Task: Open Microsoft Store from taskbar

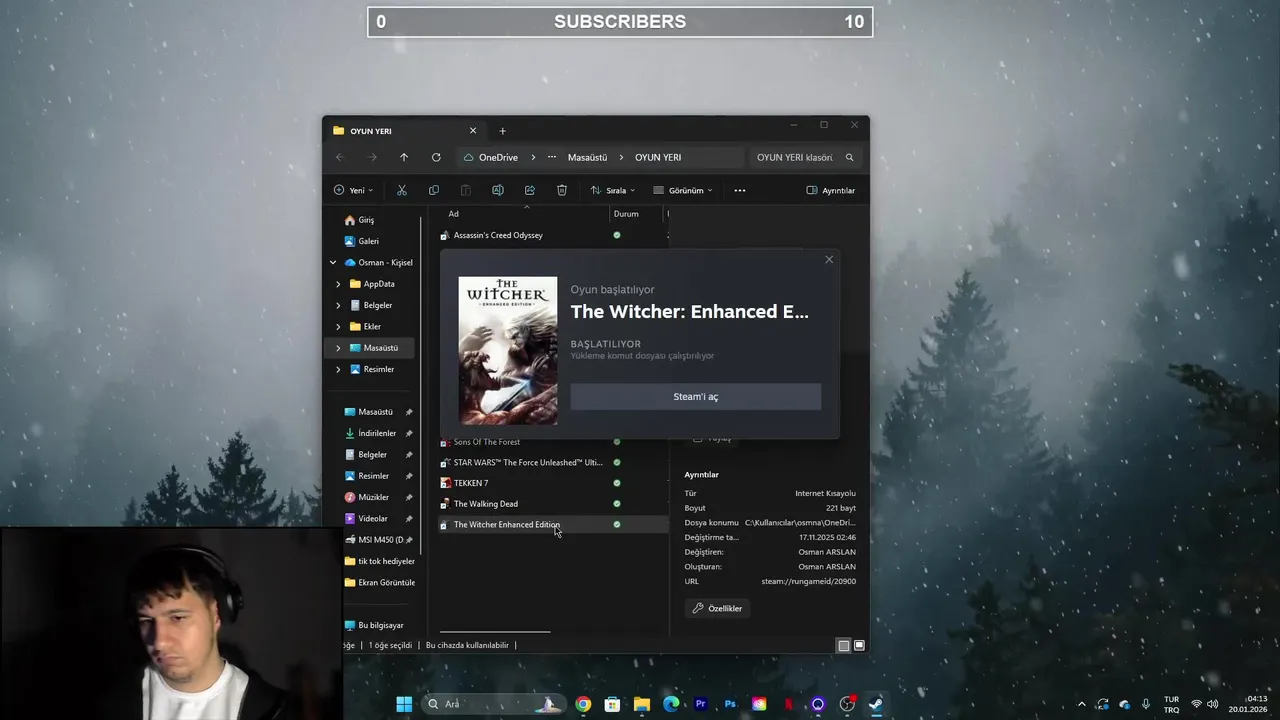Action: click(x=612, y=704)
